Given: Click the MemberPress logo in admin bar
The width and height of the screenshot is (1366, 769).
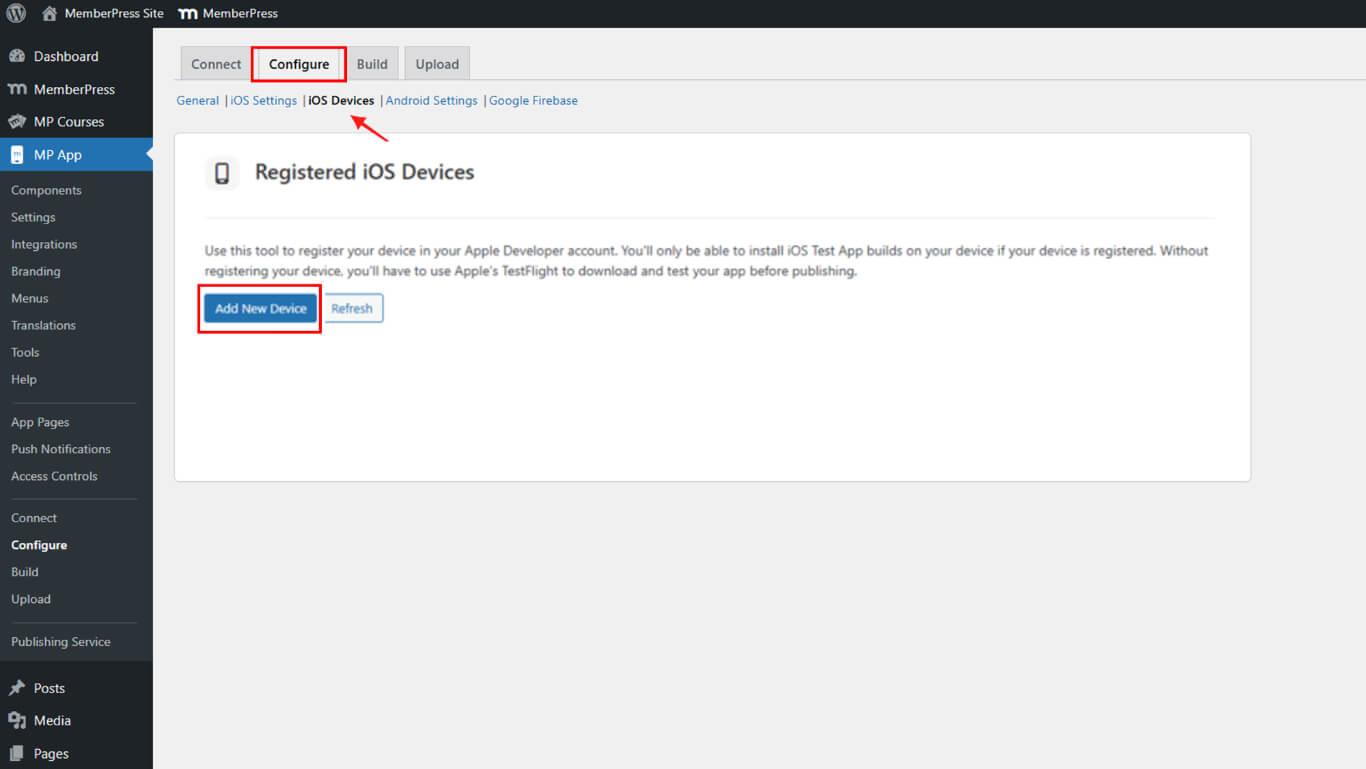Looking at the screenshot, I should pyautogui.click(x=187, y=14).
